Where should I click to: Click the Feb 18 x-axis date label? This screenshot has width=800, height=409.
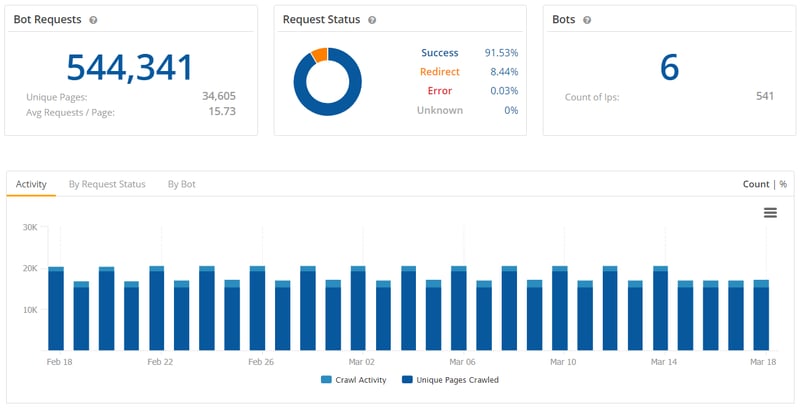point(60,362)
